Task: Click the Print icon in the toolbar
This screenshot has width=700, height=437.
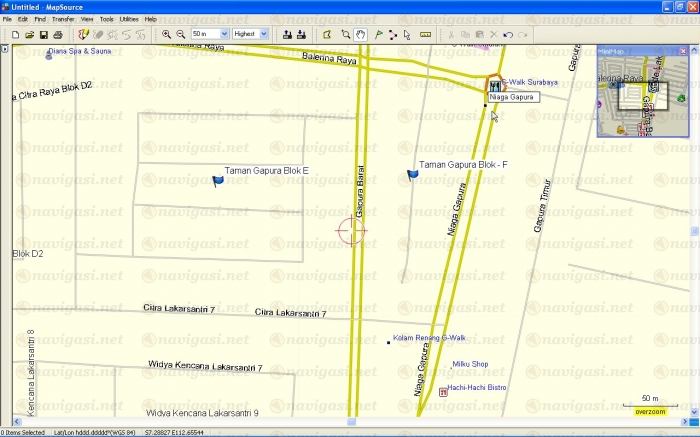Action: tap(57, 34)
